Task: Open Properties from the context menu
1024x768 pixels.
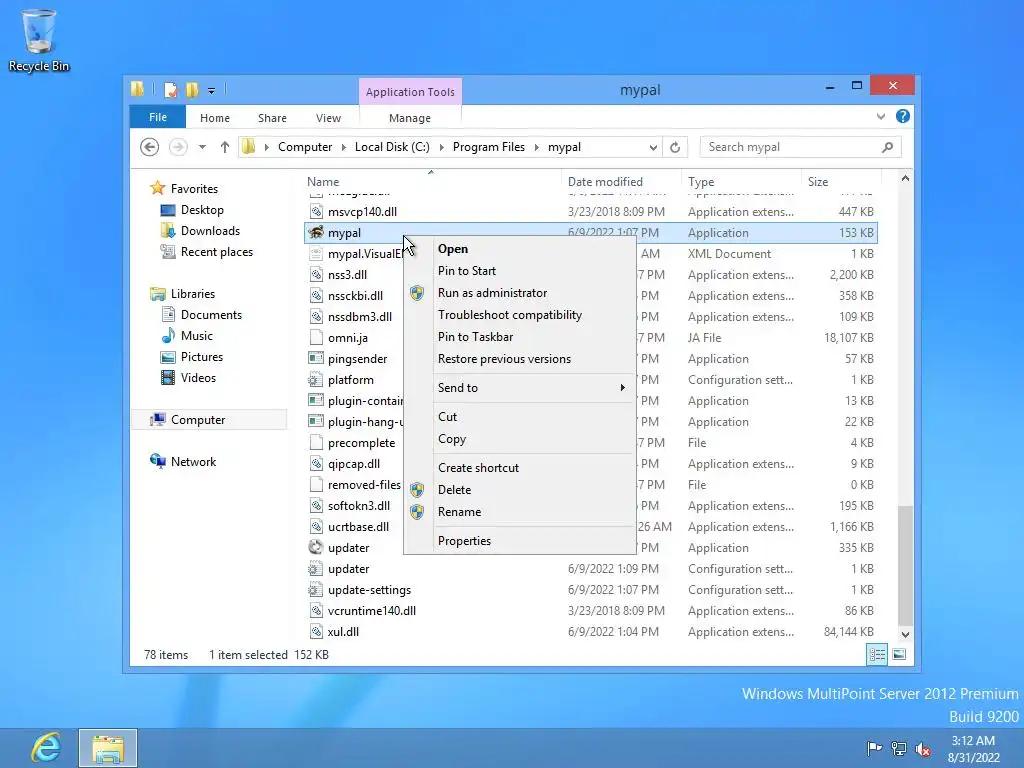Action: pyautogui.click(x=520, y=541)
